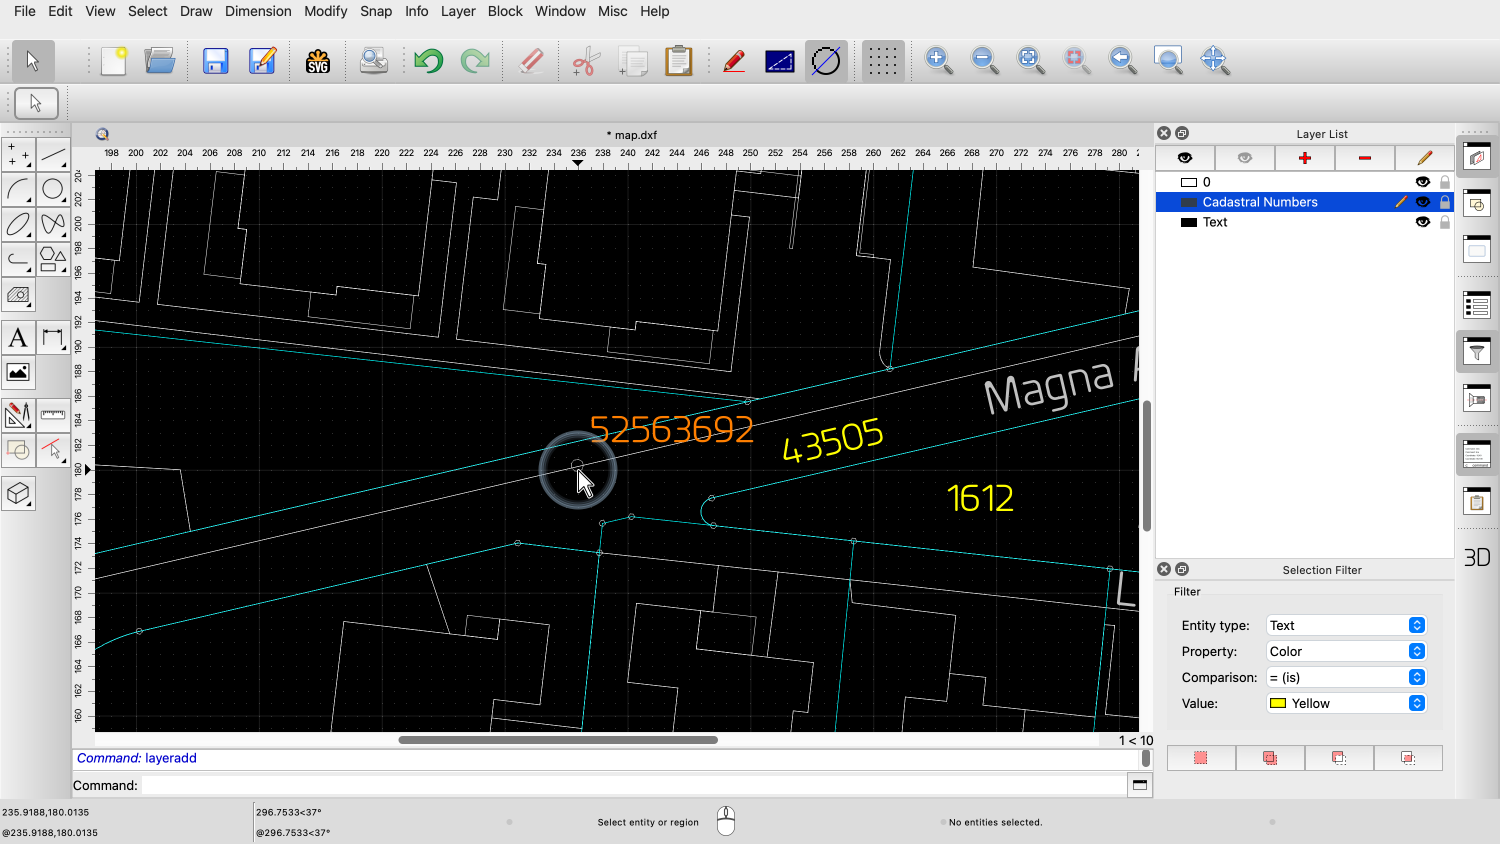Image resolution: width=1500 pixels, height=844 pixels.
Task: Click the Save floppy disk icon
Action: pos(215,61)
